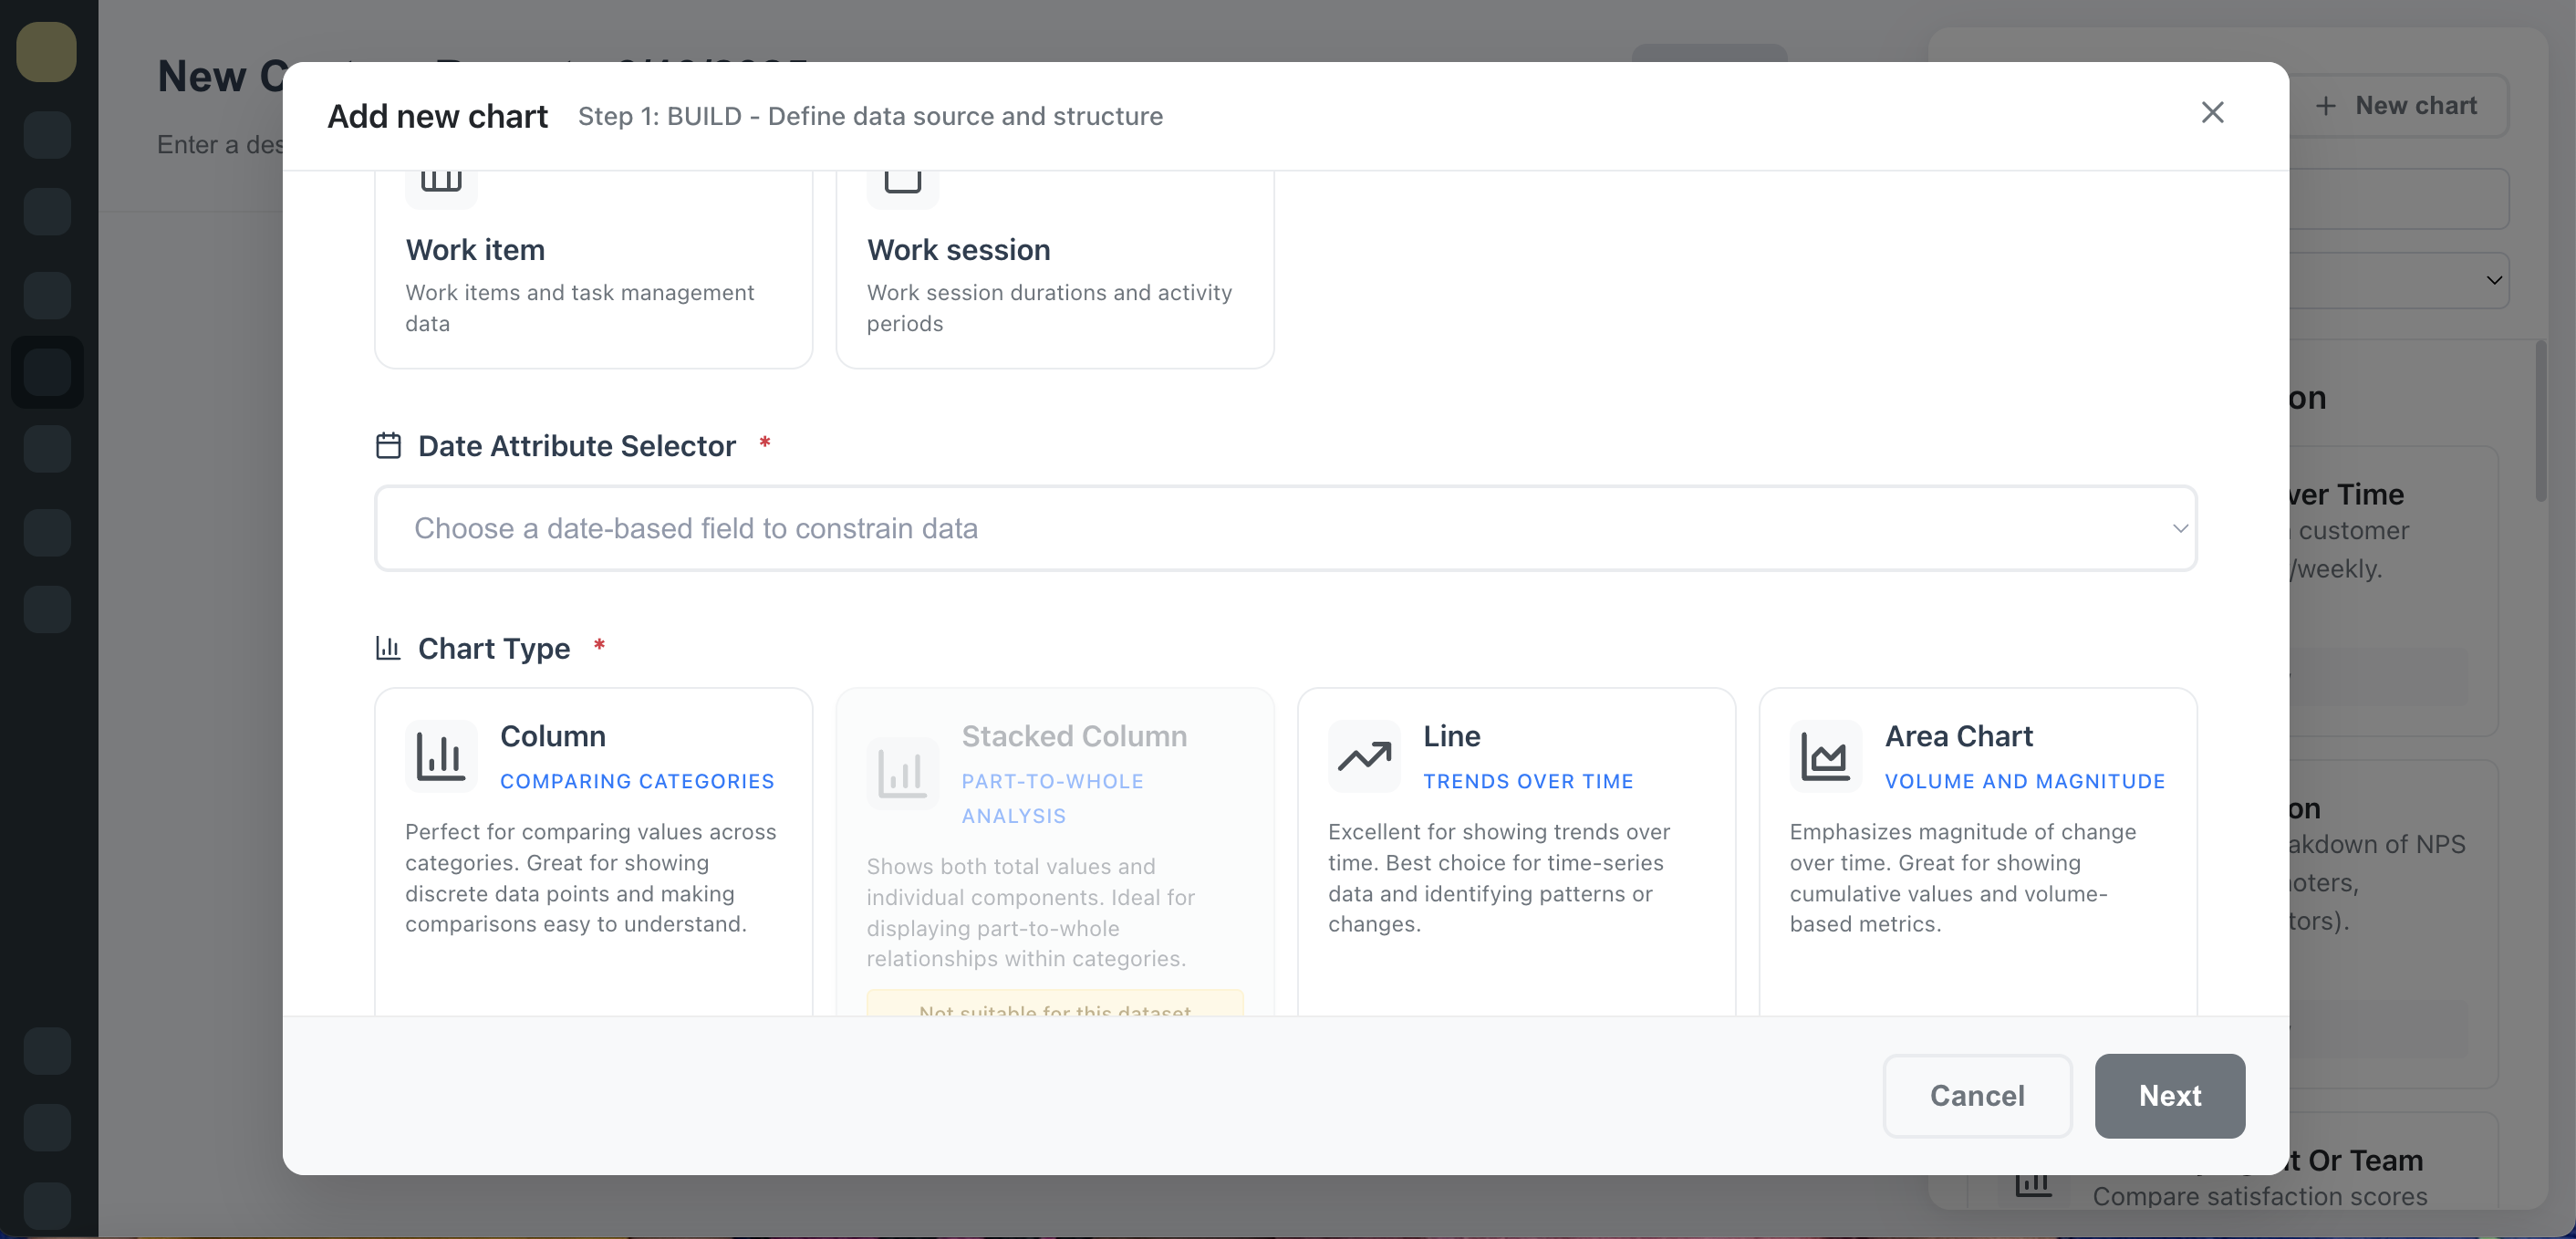Image resolution: width=2576 pixels, height=1239 pixels.
Task: Click the TRENDS OVER TIME label
Action: pyautogui.click(x=1528, y=781)
